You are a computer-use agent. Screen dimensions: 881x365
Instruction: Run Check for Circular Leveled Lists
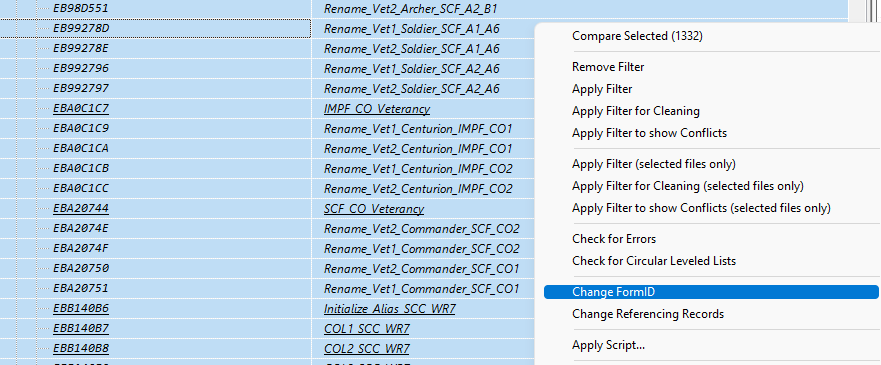click(653, 261)
